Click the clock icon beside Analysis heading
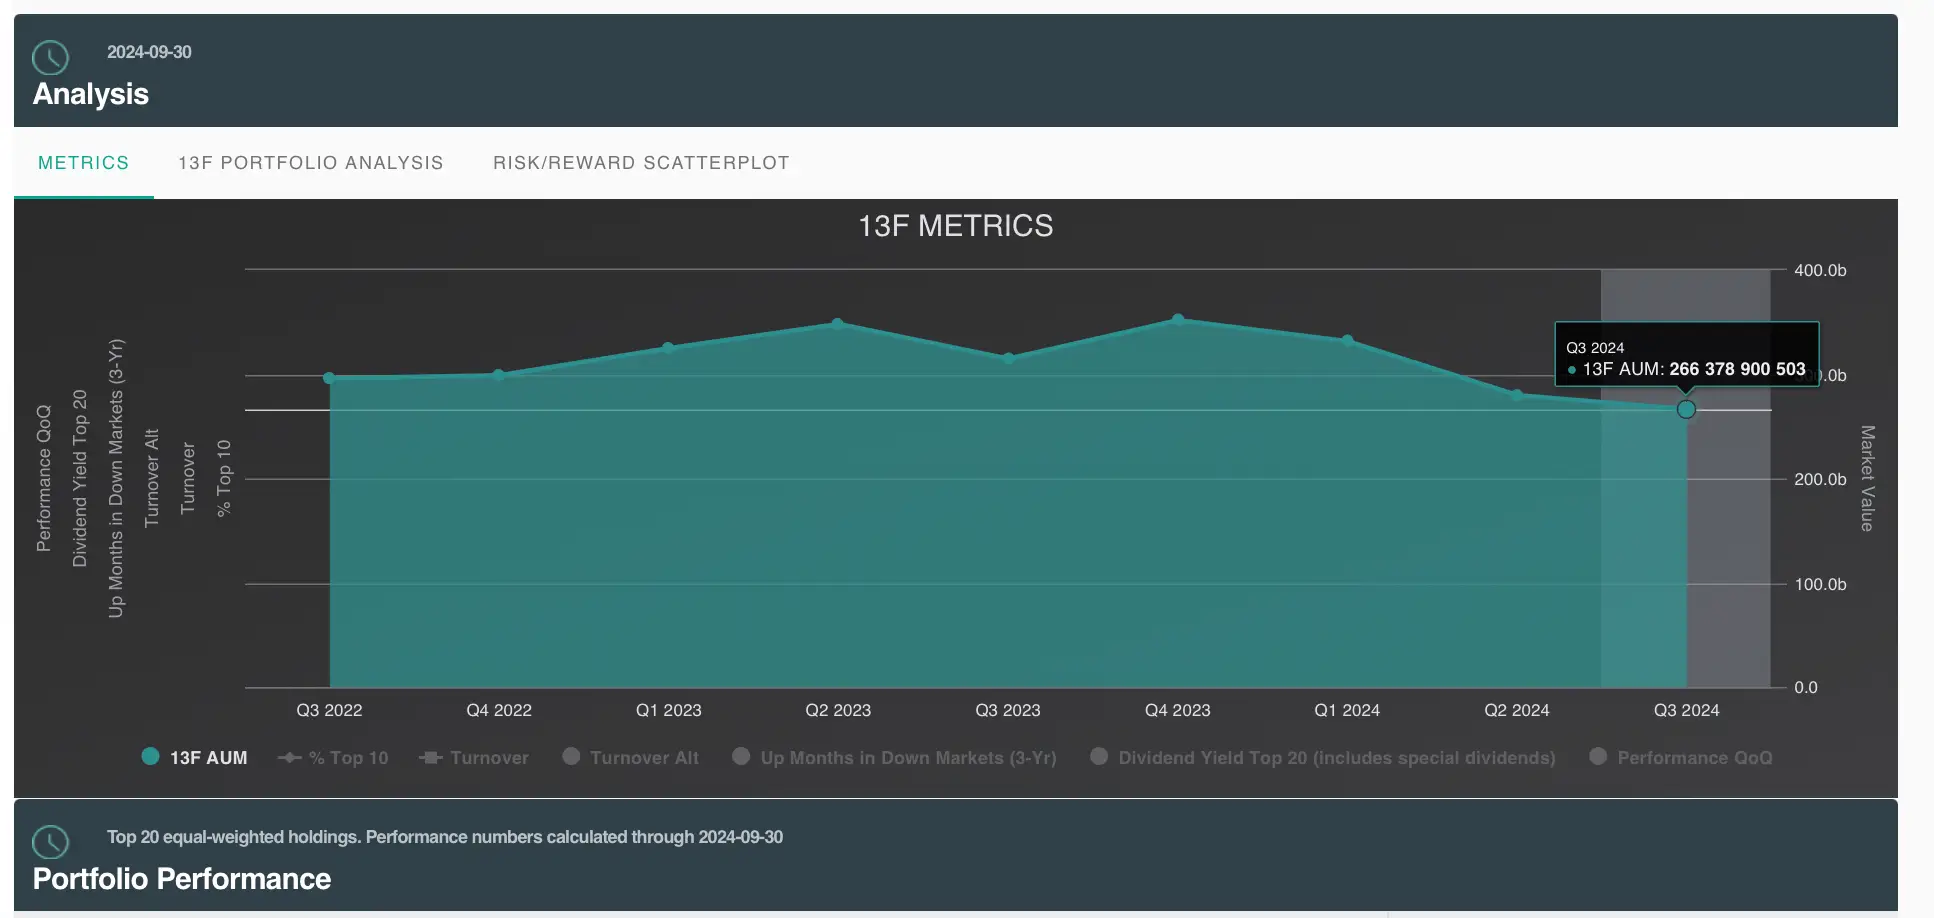The image size is (1934, 918). click(50, 58)
